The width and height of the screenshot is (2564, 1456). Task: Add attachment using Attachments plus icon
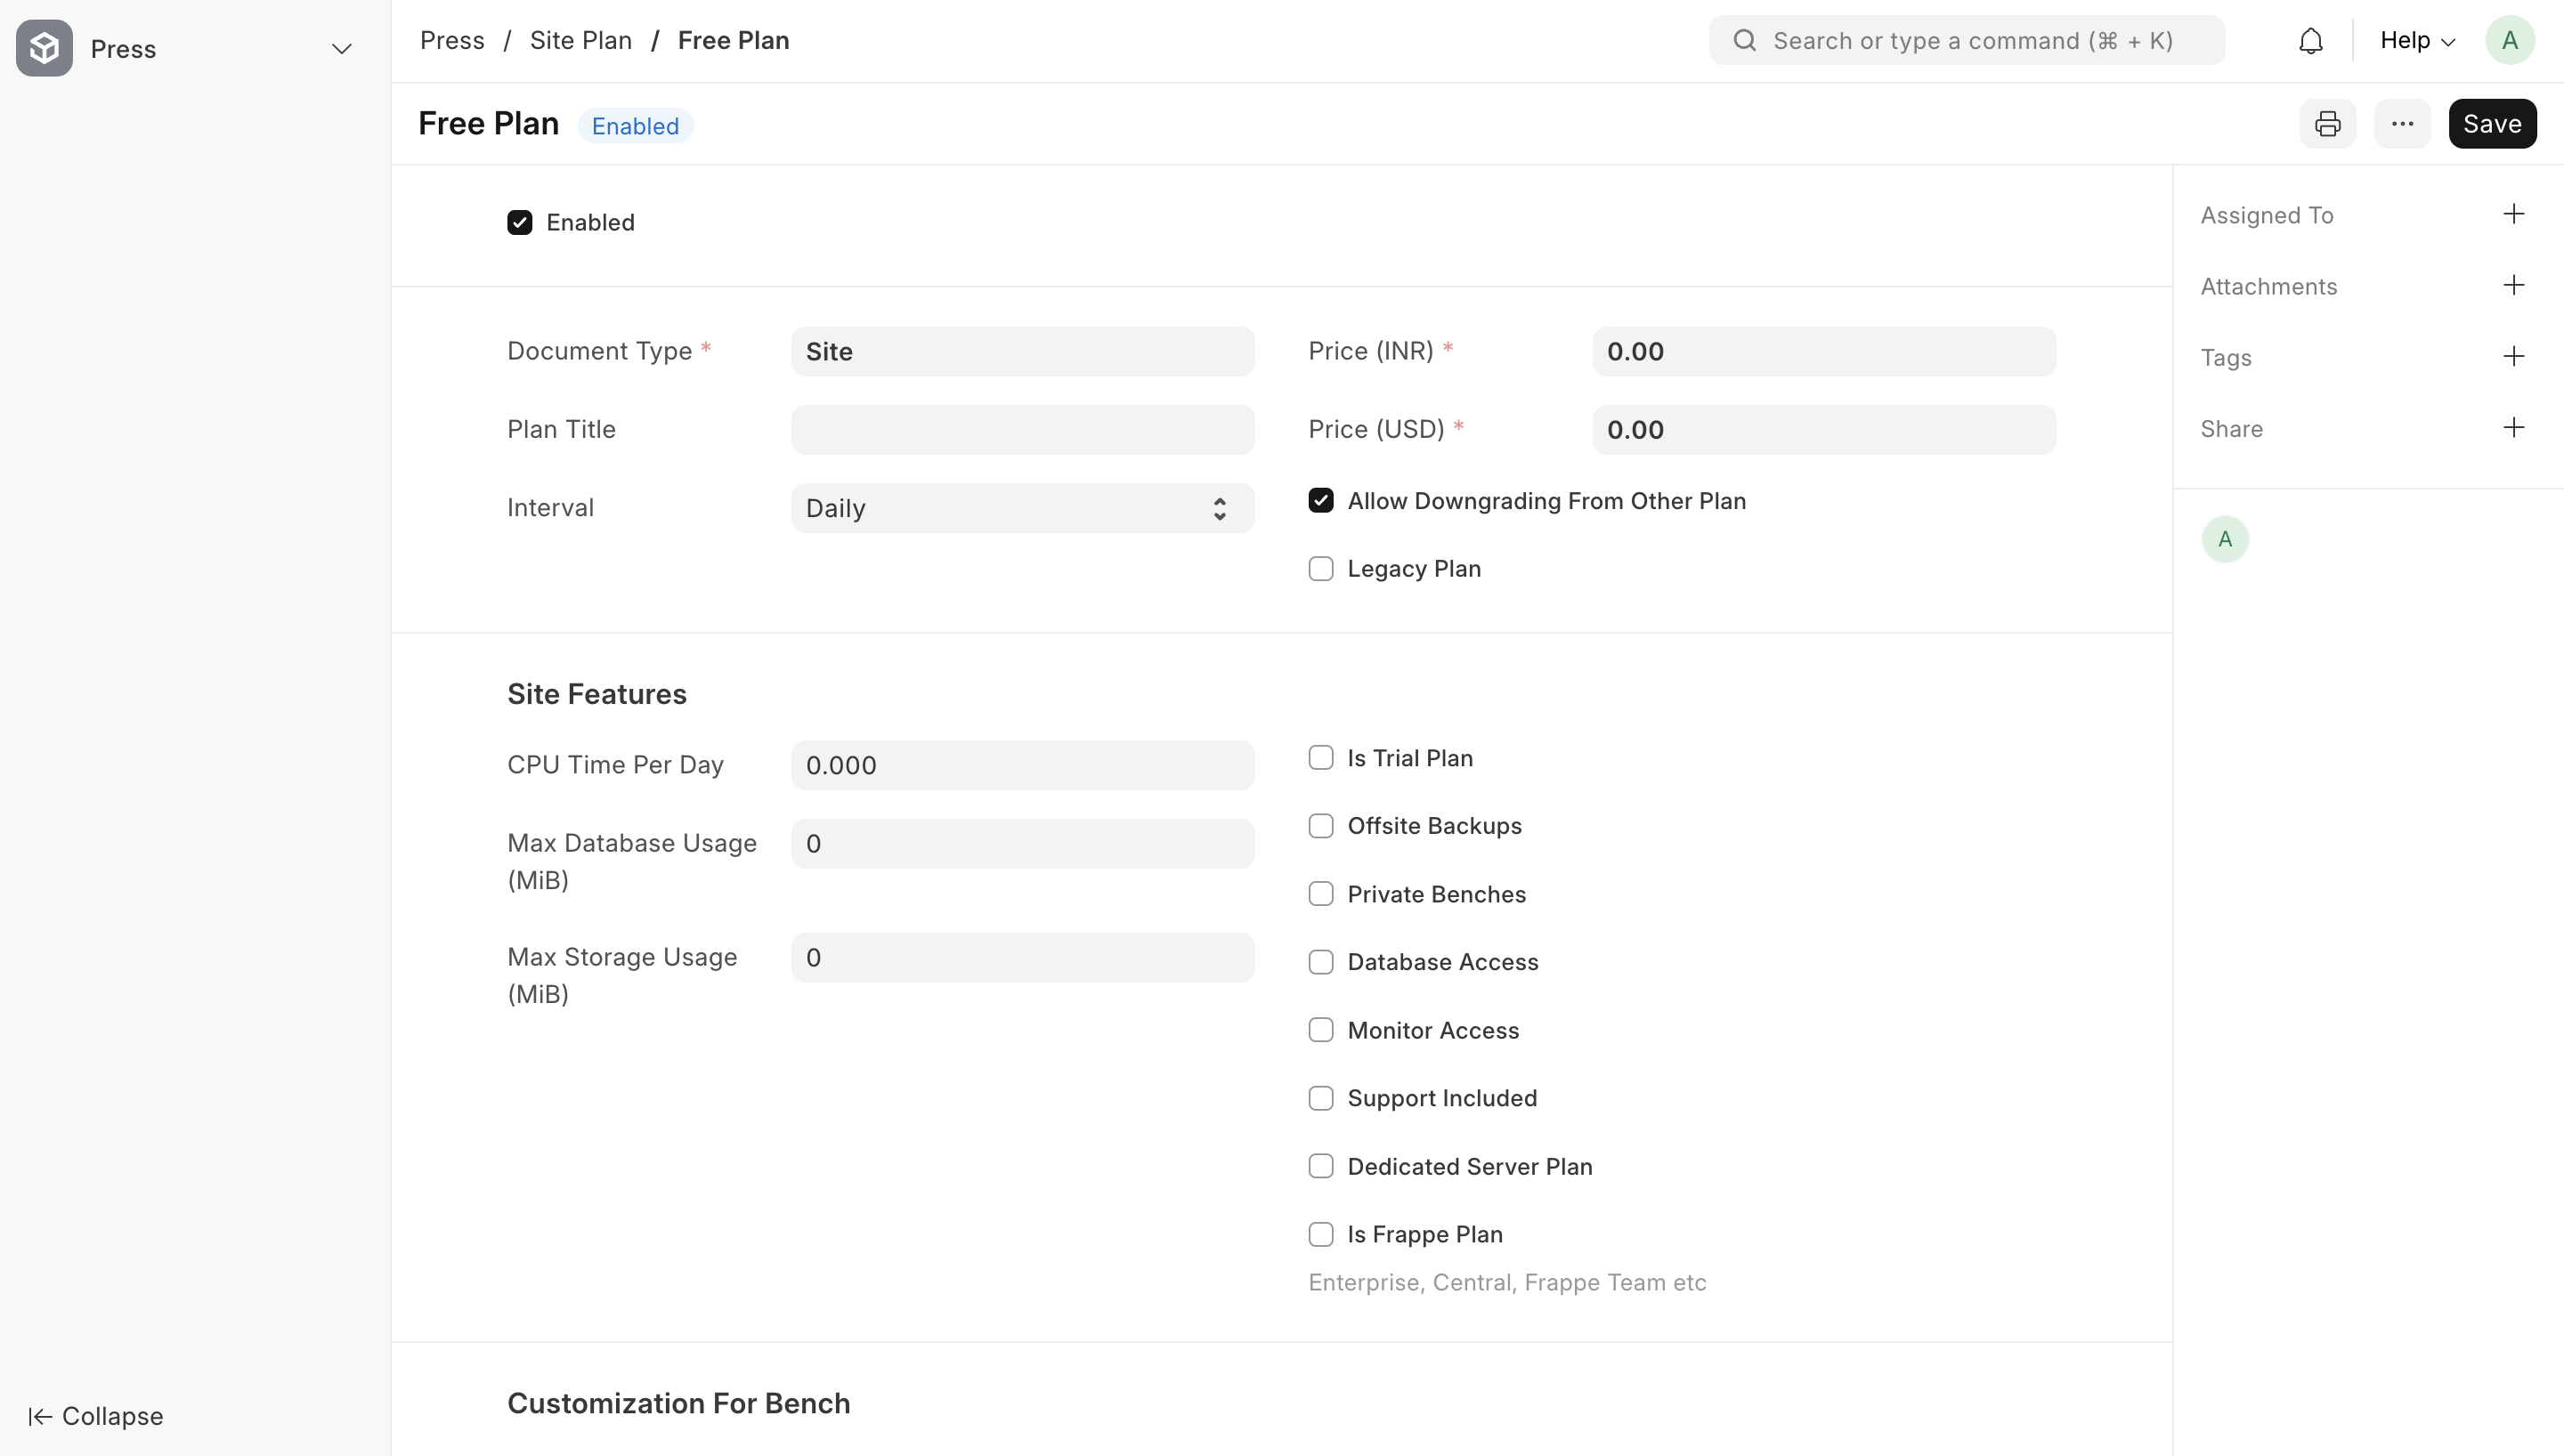[2513, 286]
